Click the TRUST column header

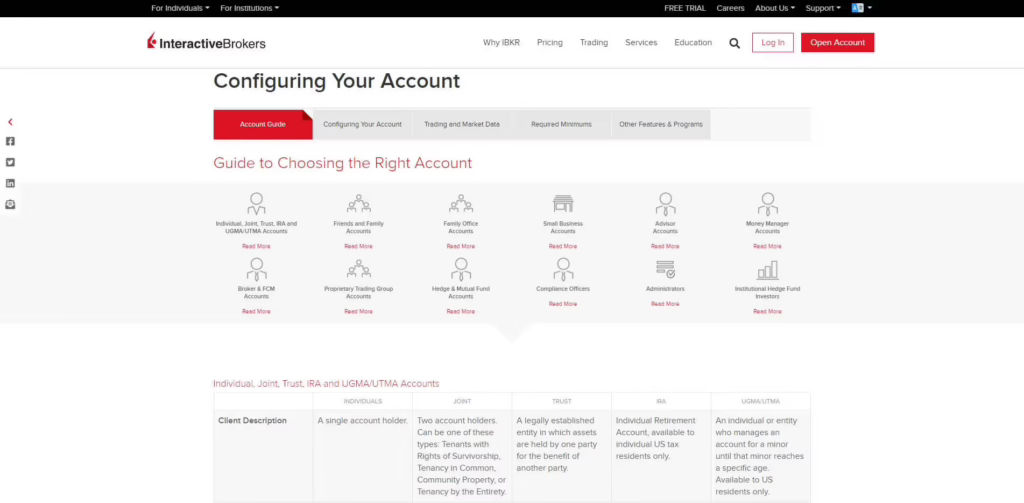[562, 401]
